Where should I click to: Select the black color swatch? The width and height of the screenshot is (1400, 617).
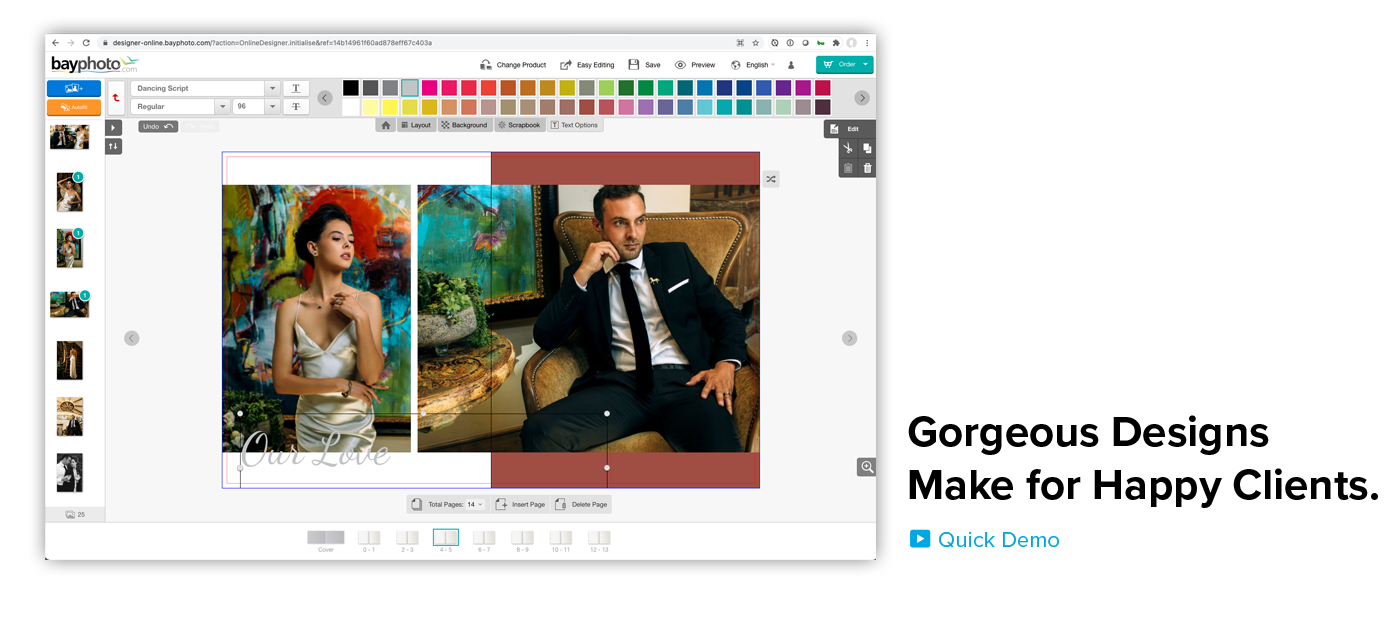(351, 88)
